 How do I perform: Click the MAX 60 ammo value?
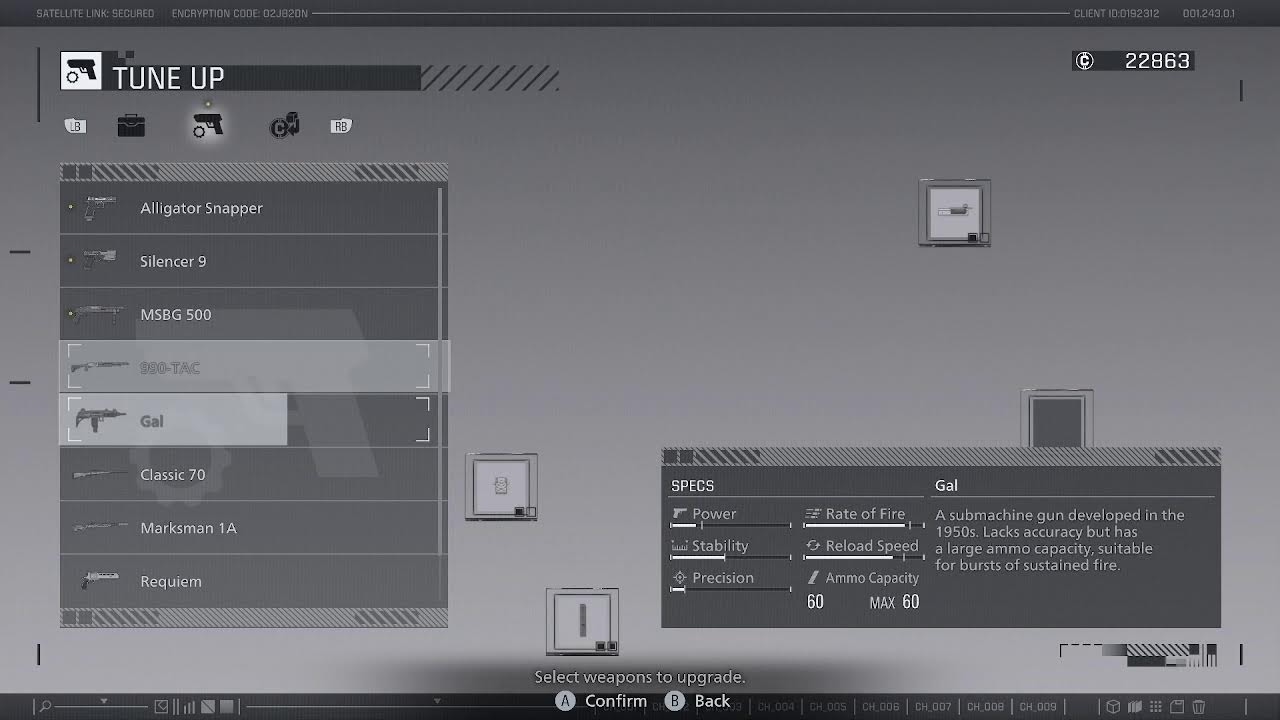(894, 602)
